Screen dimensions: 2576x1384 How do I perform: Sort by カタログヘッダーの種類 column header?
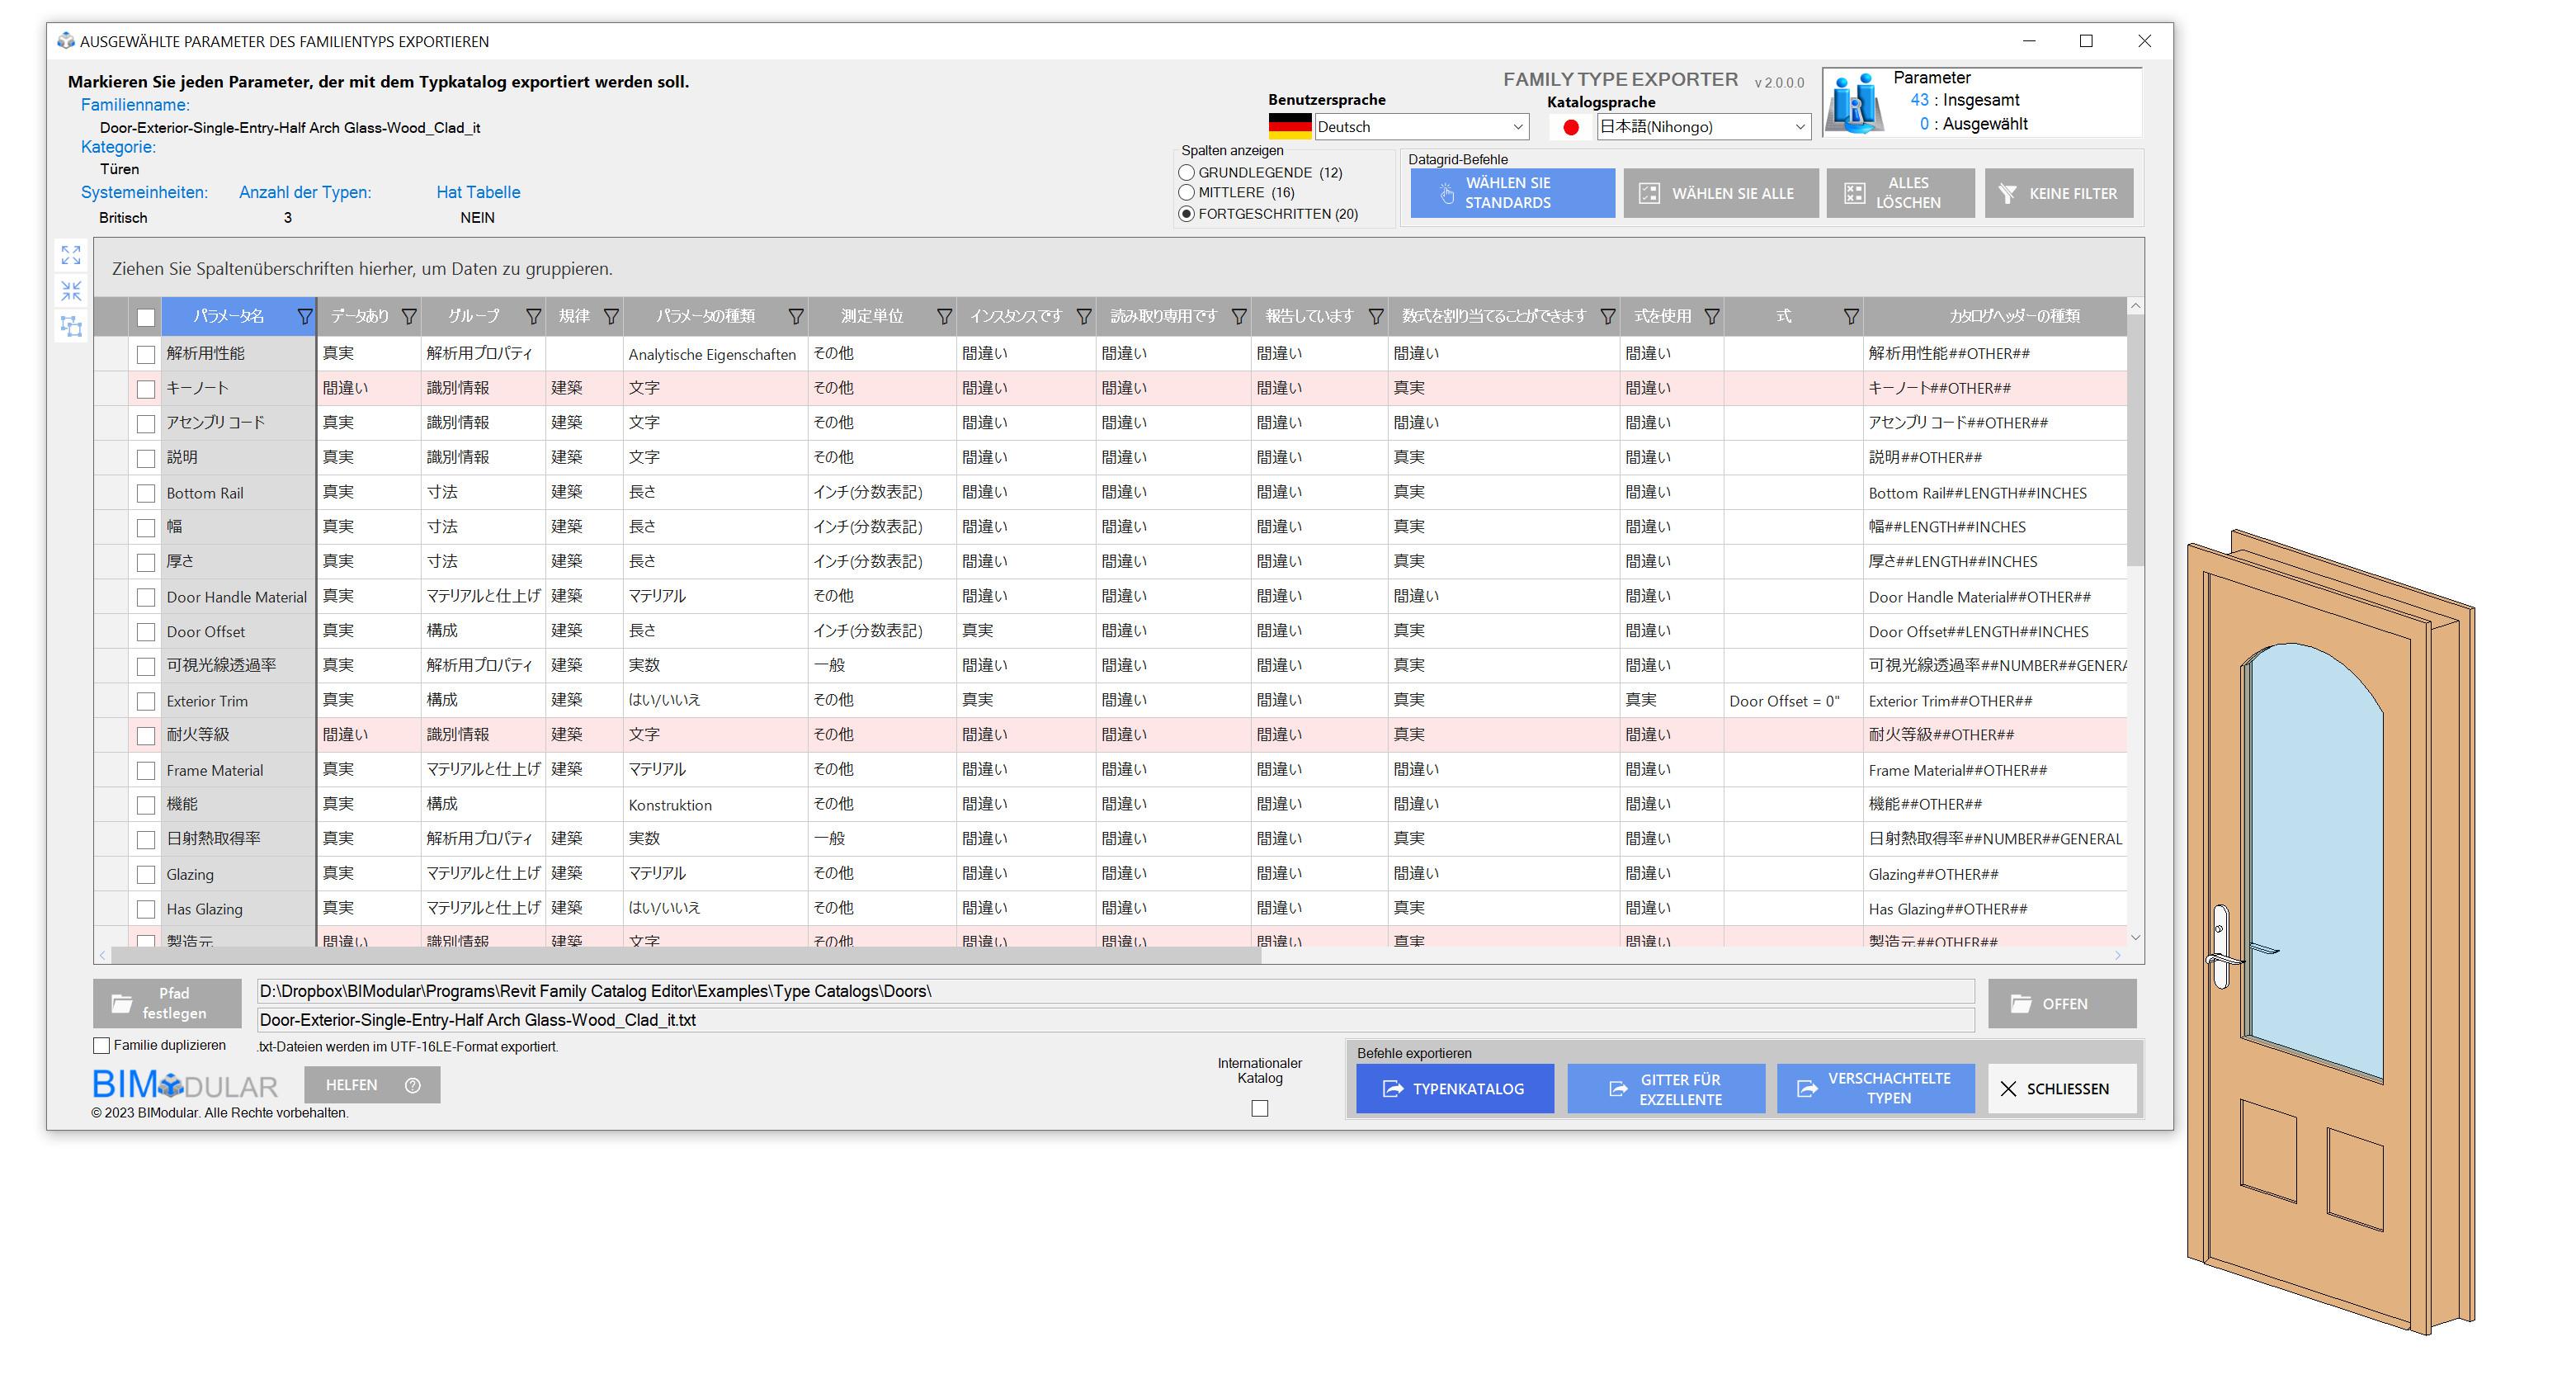pos(2013,317)
